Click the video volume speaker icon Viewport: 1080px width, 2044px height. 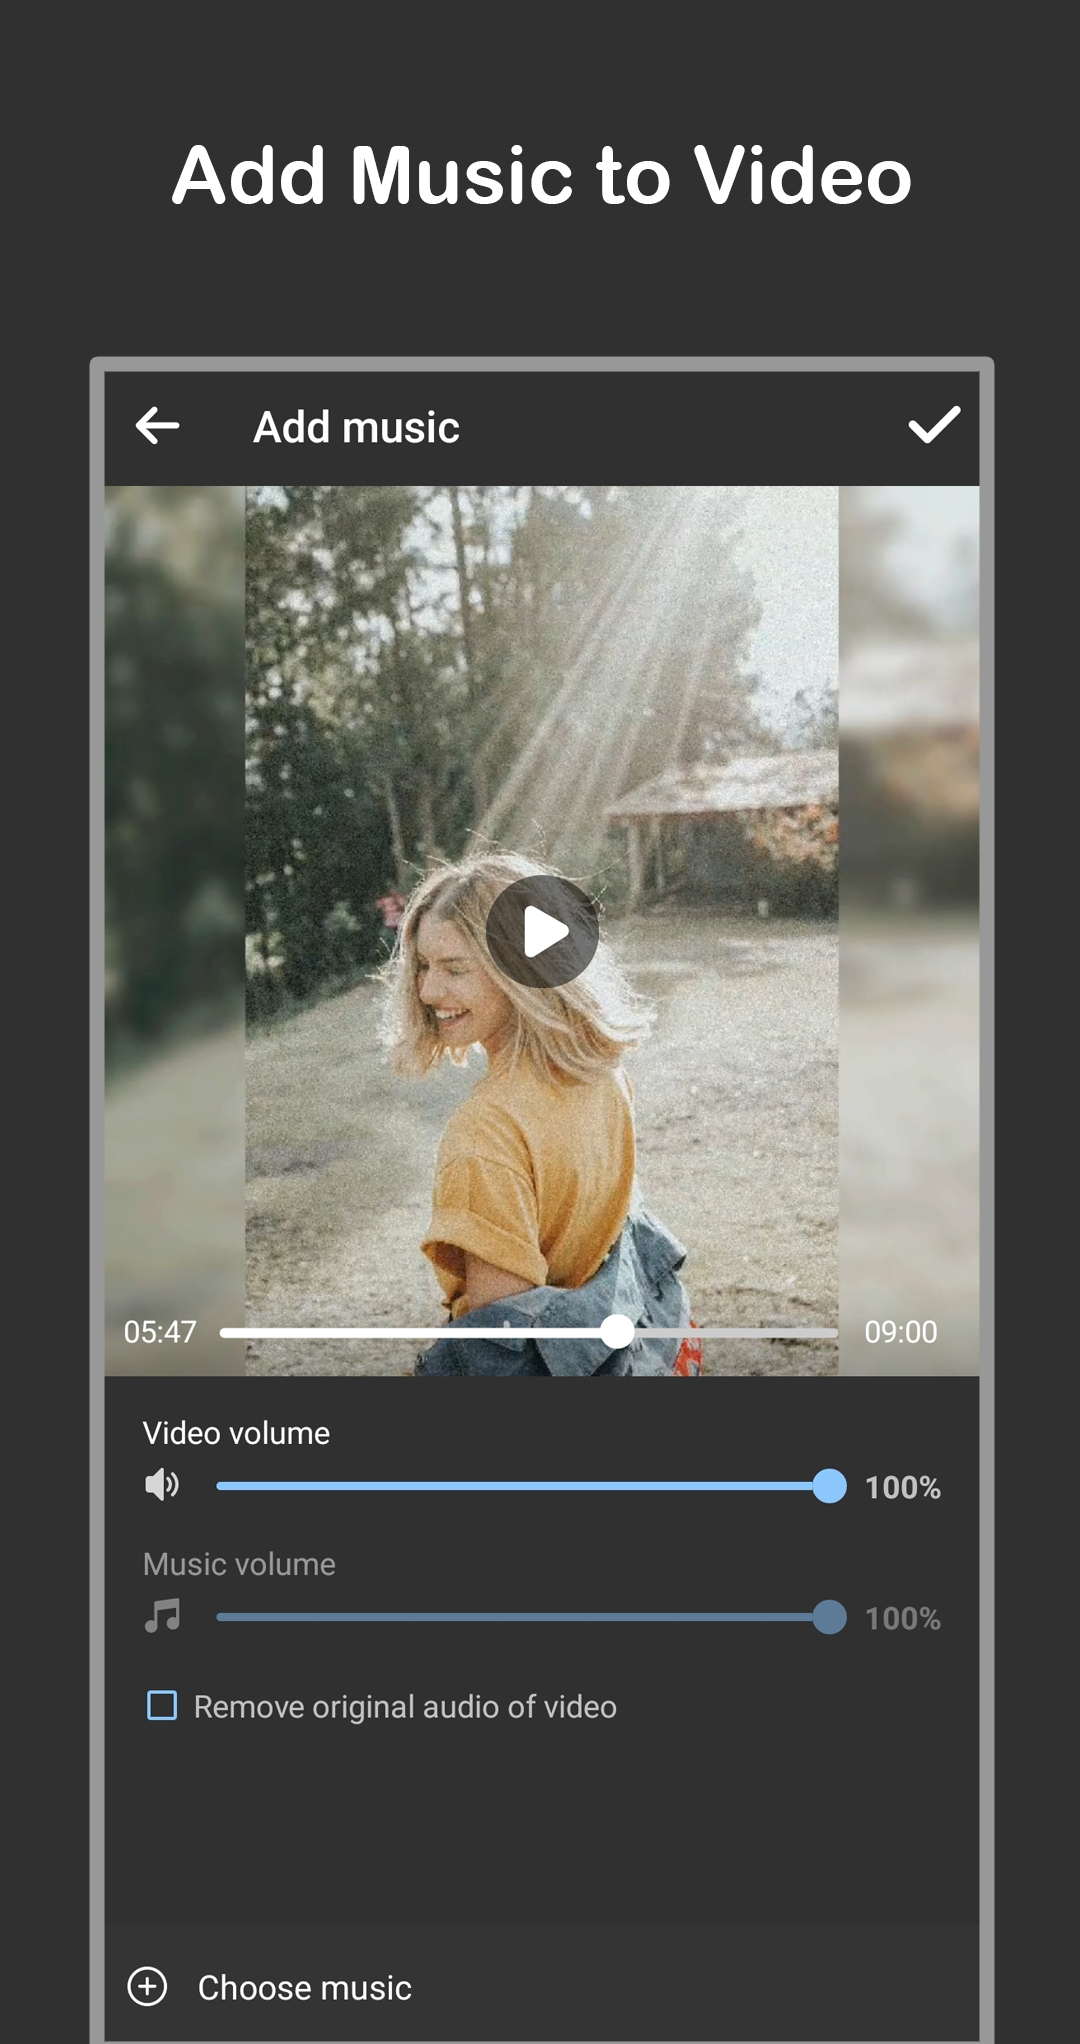pyautogui.click(x=162, y=1485)
